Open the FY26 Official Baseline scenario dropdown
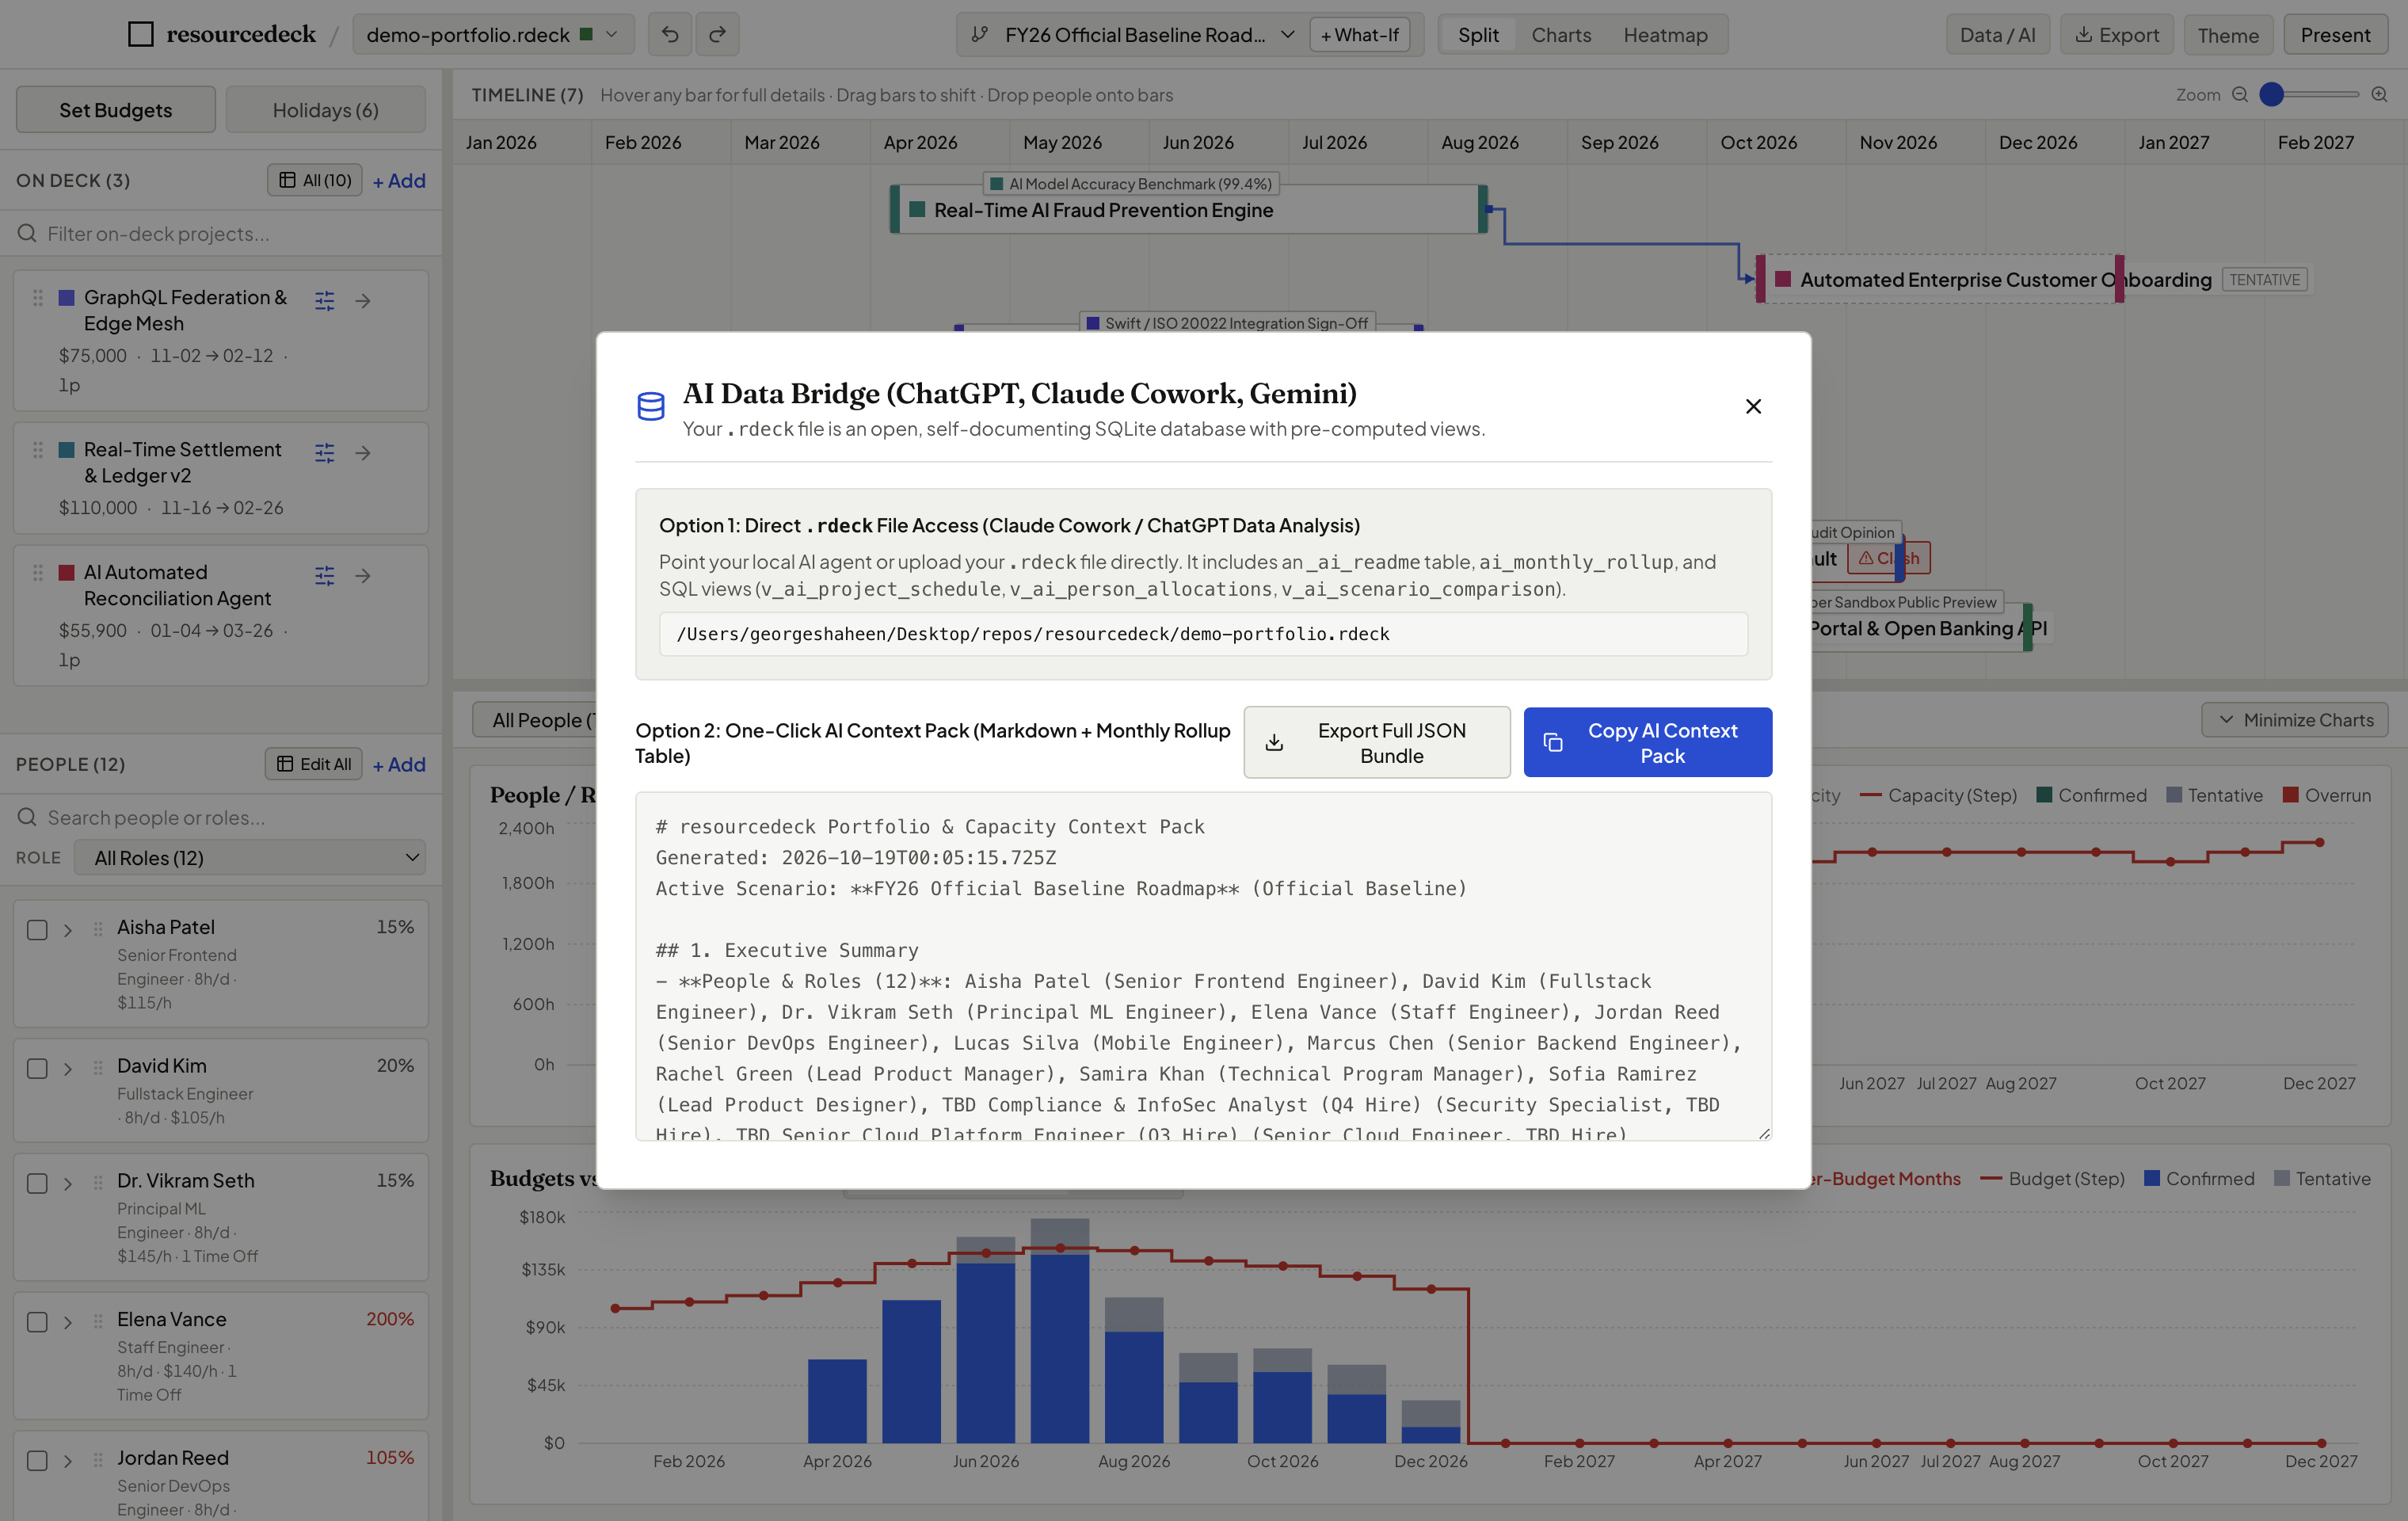The height and width of the screenshot is (1521, 2408). coord(1134,35)
